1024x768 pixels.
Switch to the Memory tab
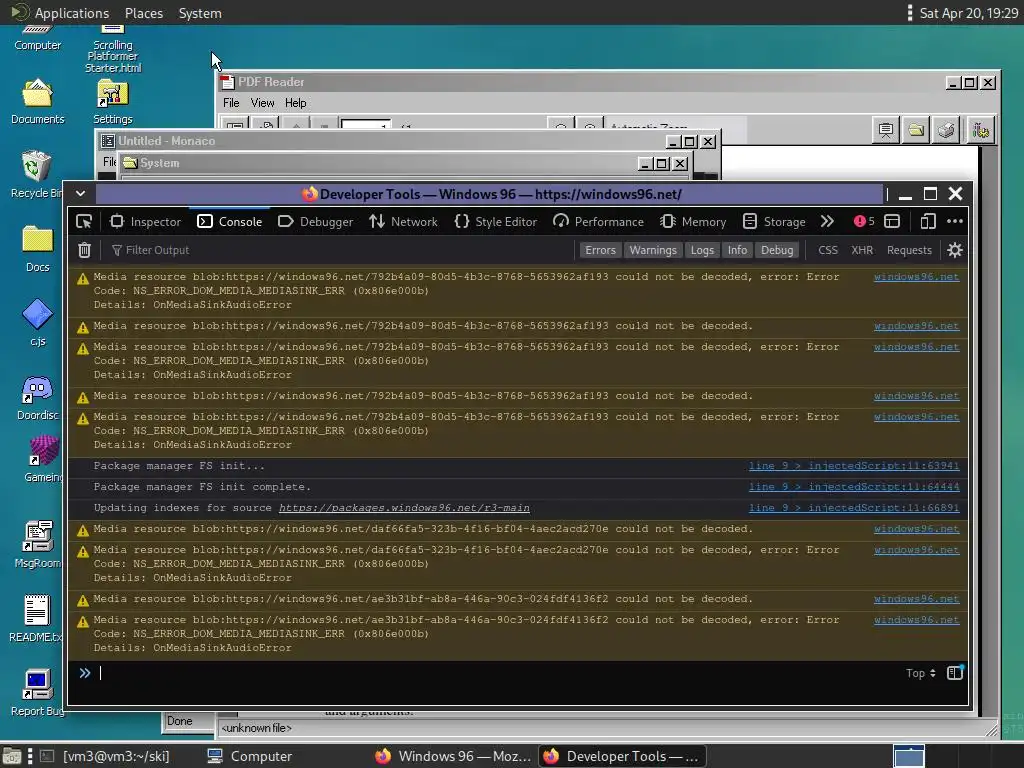(x=693, y=221)
